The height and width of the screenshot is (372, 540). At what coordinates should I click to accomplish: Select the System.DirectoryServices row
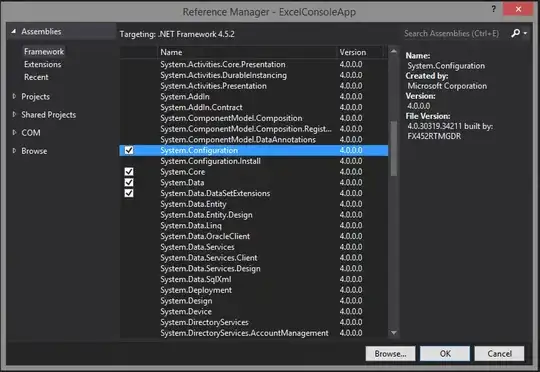pos(253,322)
